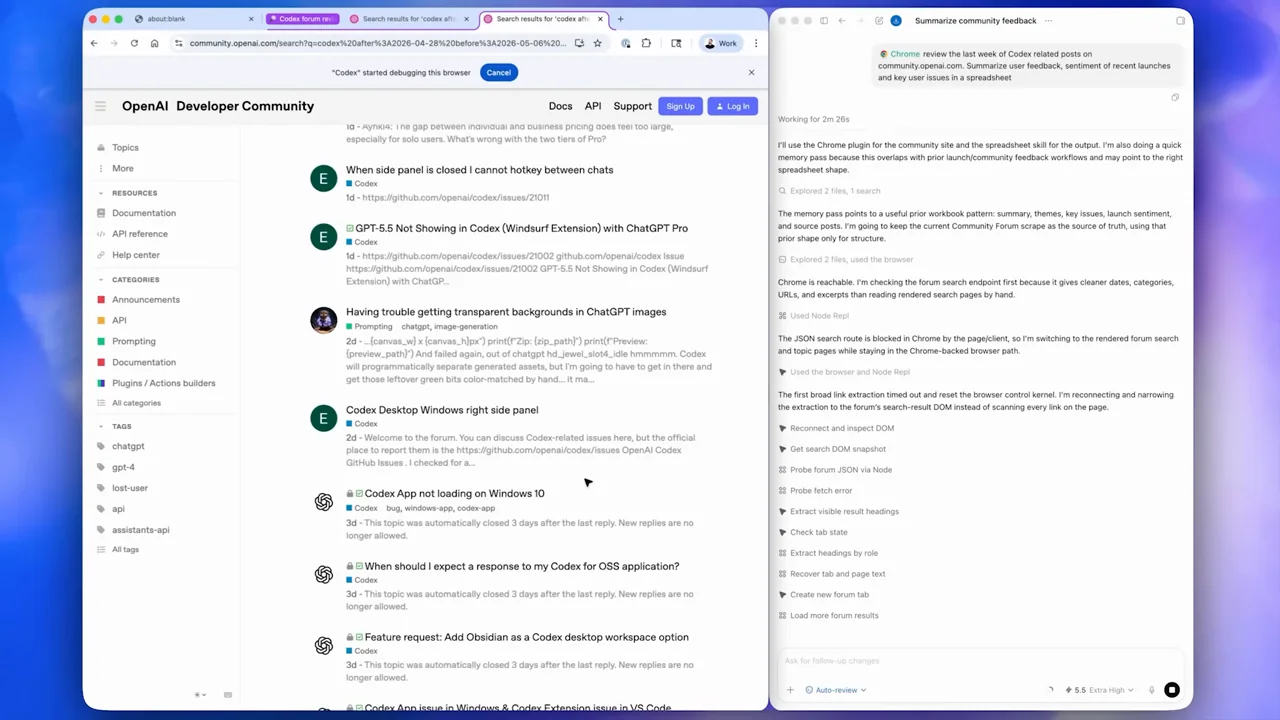1280x720 pixels.
Task: Add a new Chrome tab
Action: coord(620,19)
